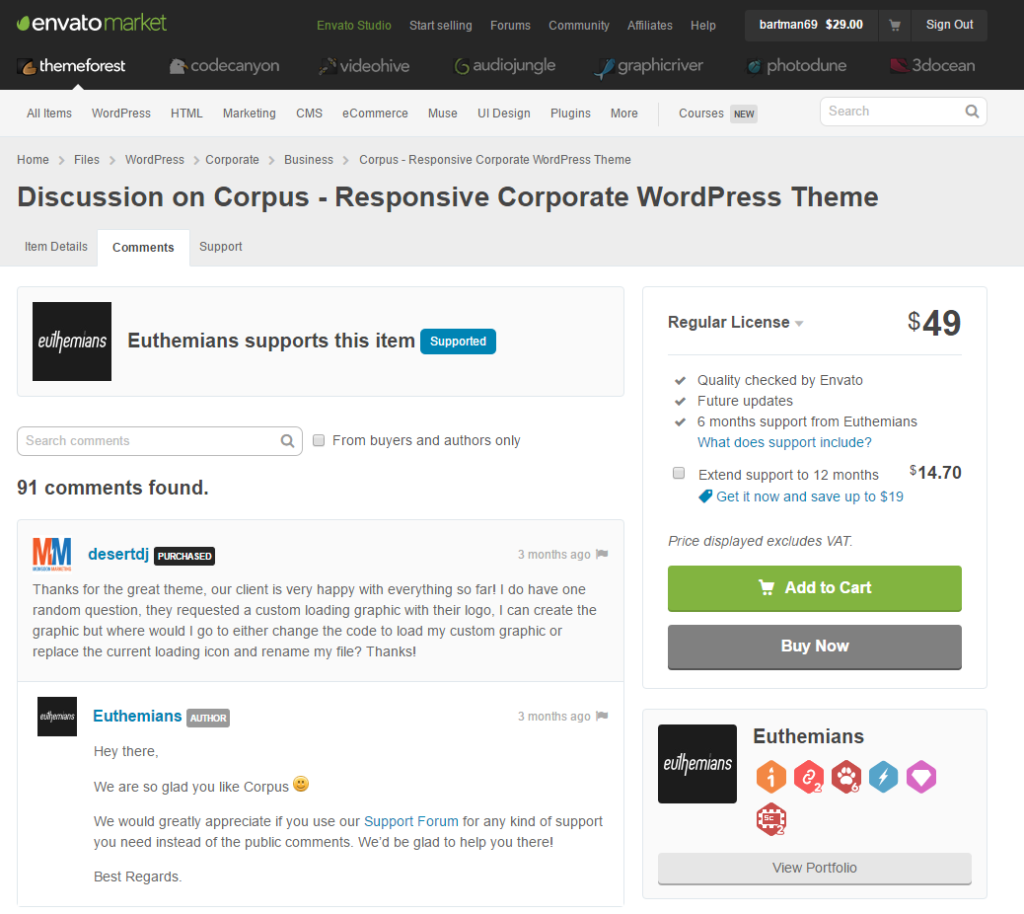
Task: Switch to the CodeCanyon marketplace
Action: [x=225, y=66]
